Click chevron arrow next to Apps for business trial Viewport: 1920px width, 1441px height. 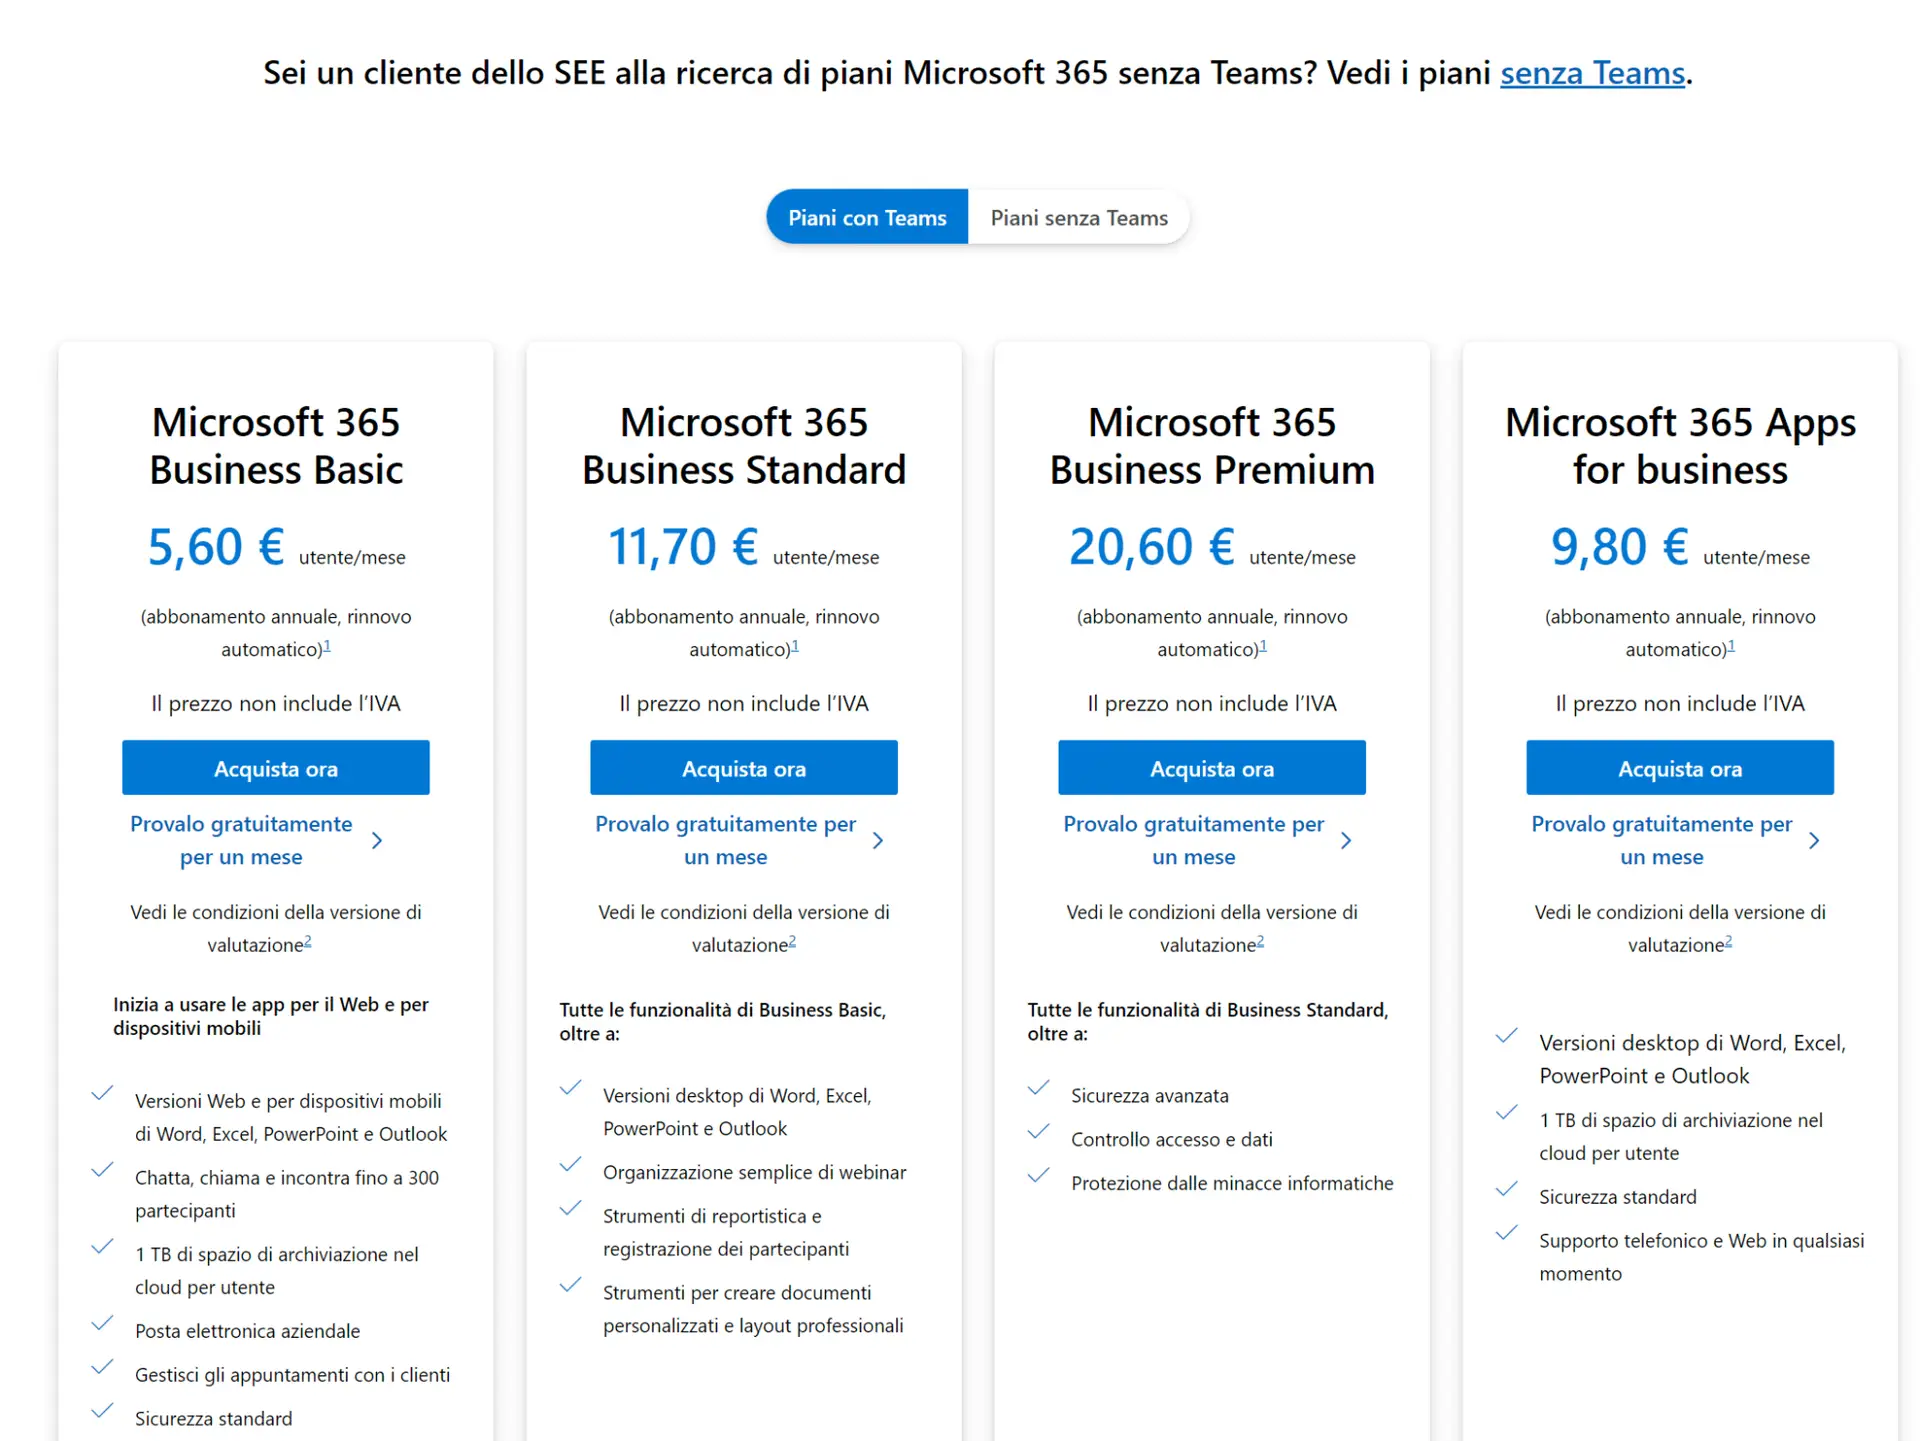(x=1814, y=841)
